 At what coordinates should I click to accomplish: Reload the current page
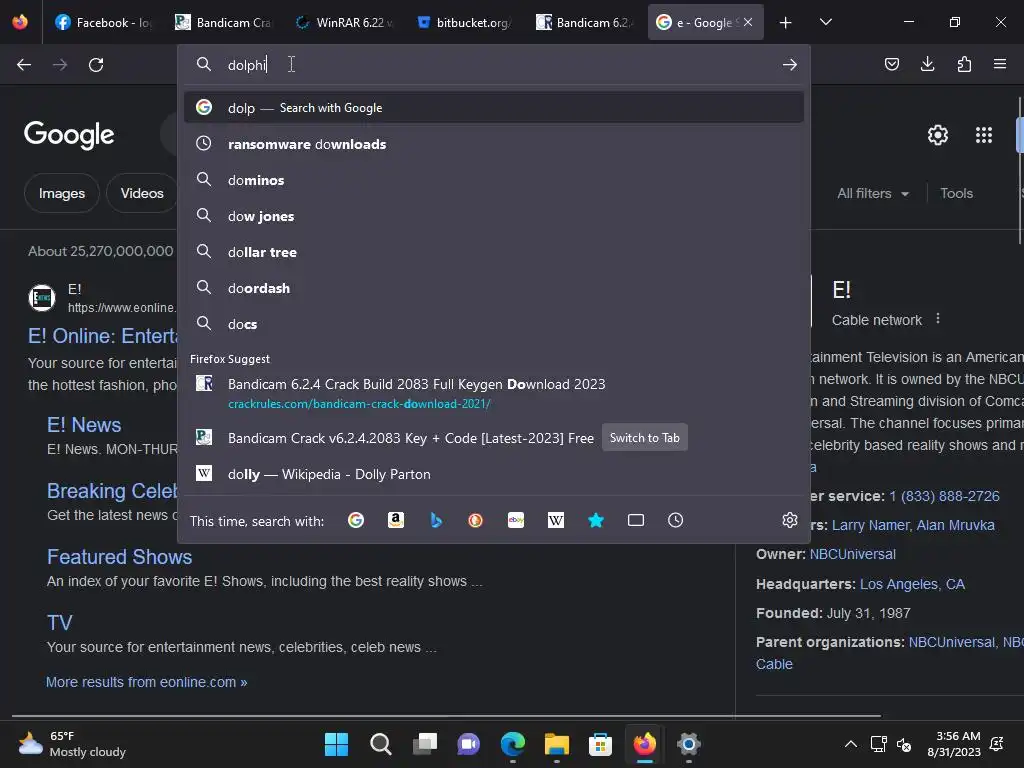(96, 65)
